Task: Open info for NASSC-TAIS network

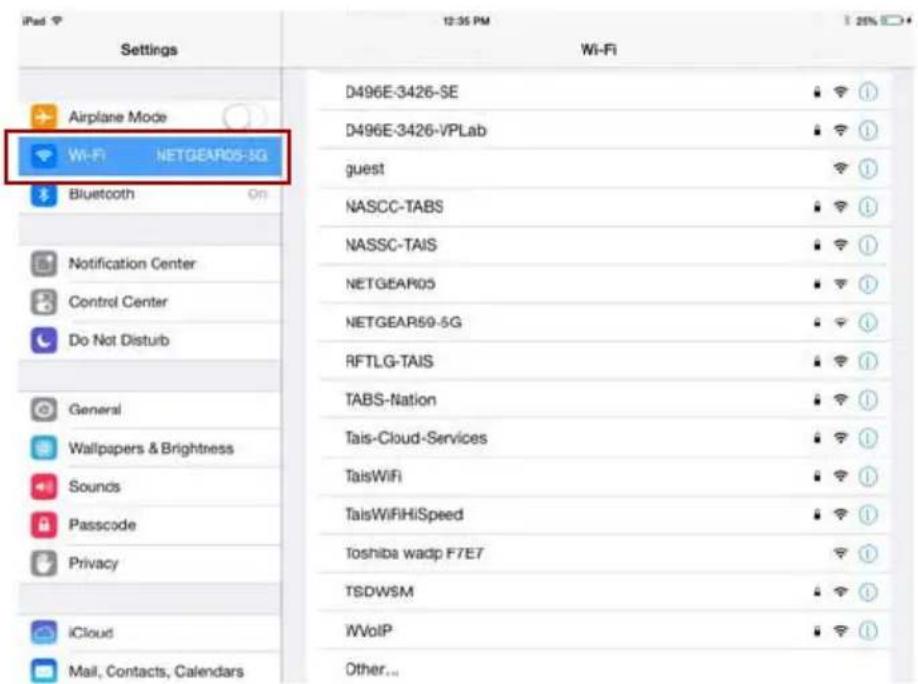Action: pyautogui.click(x=868, y=245)
